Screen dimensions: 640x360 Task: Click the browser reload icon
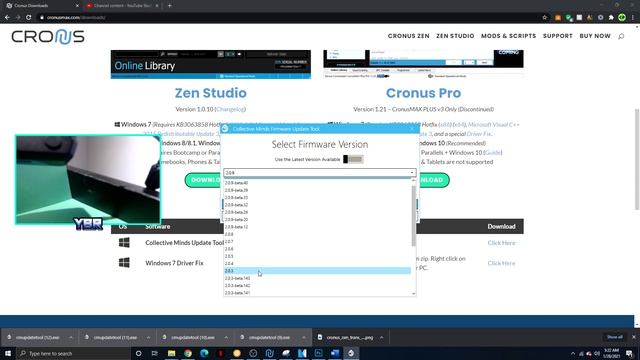pyautogui.click(x=29, y=18)
